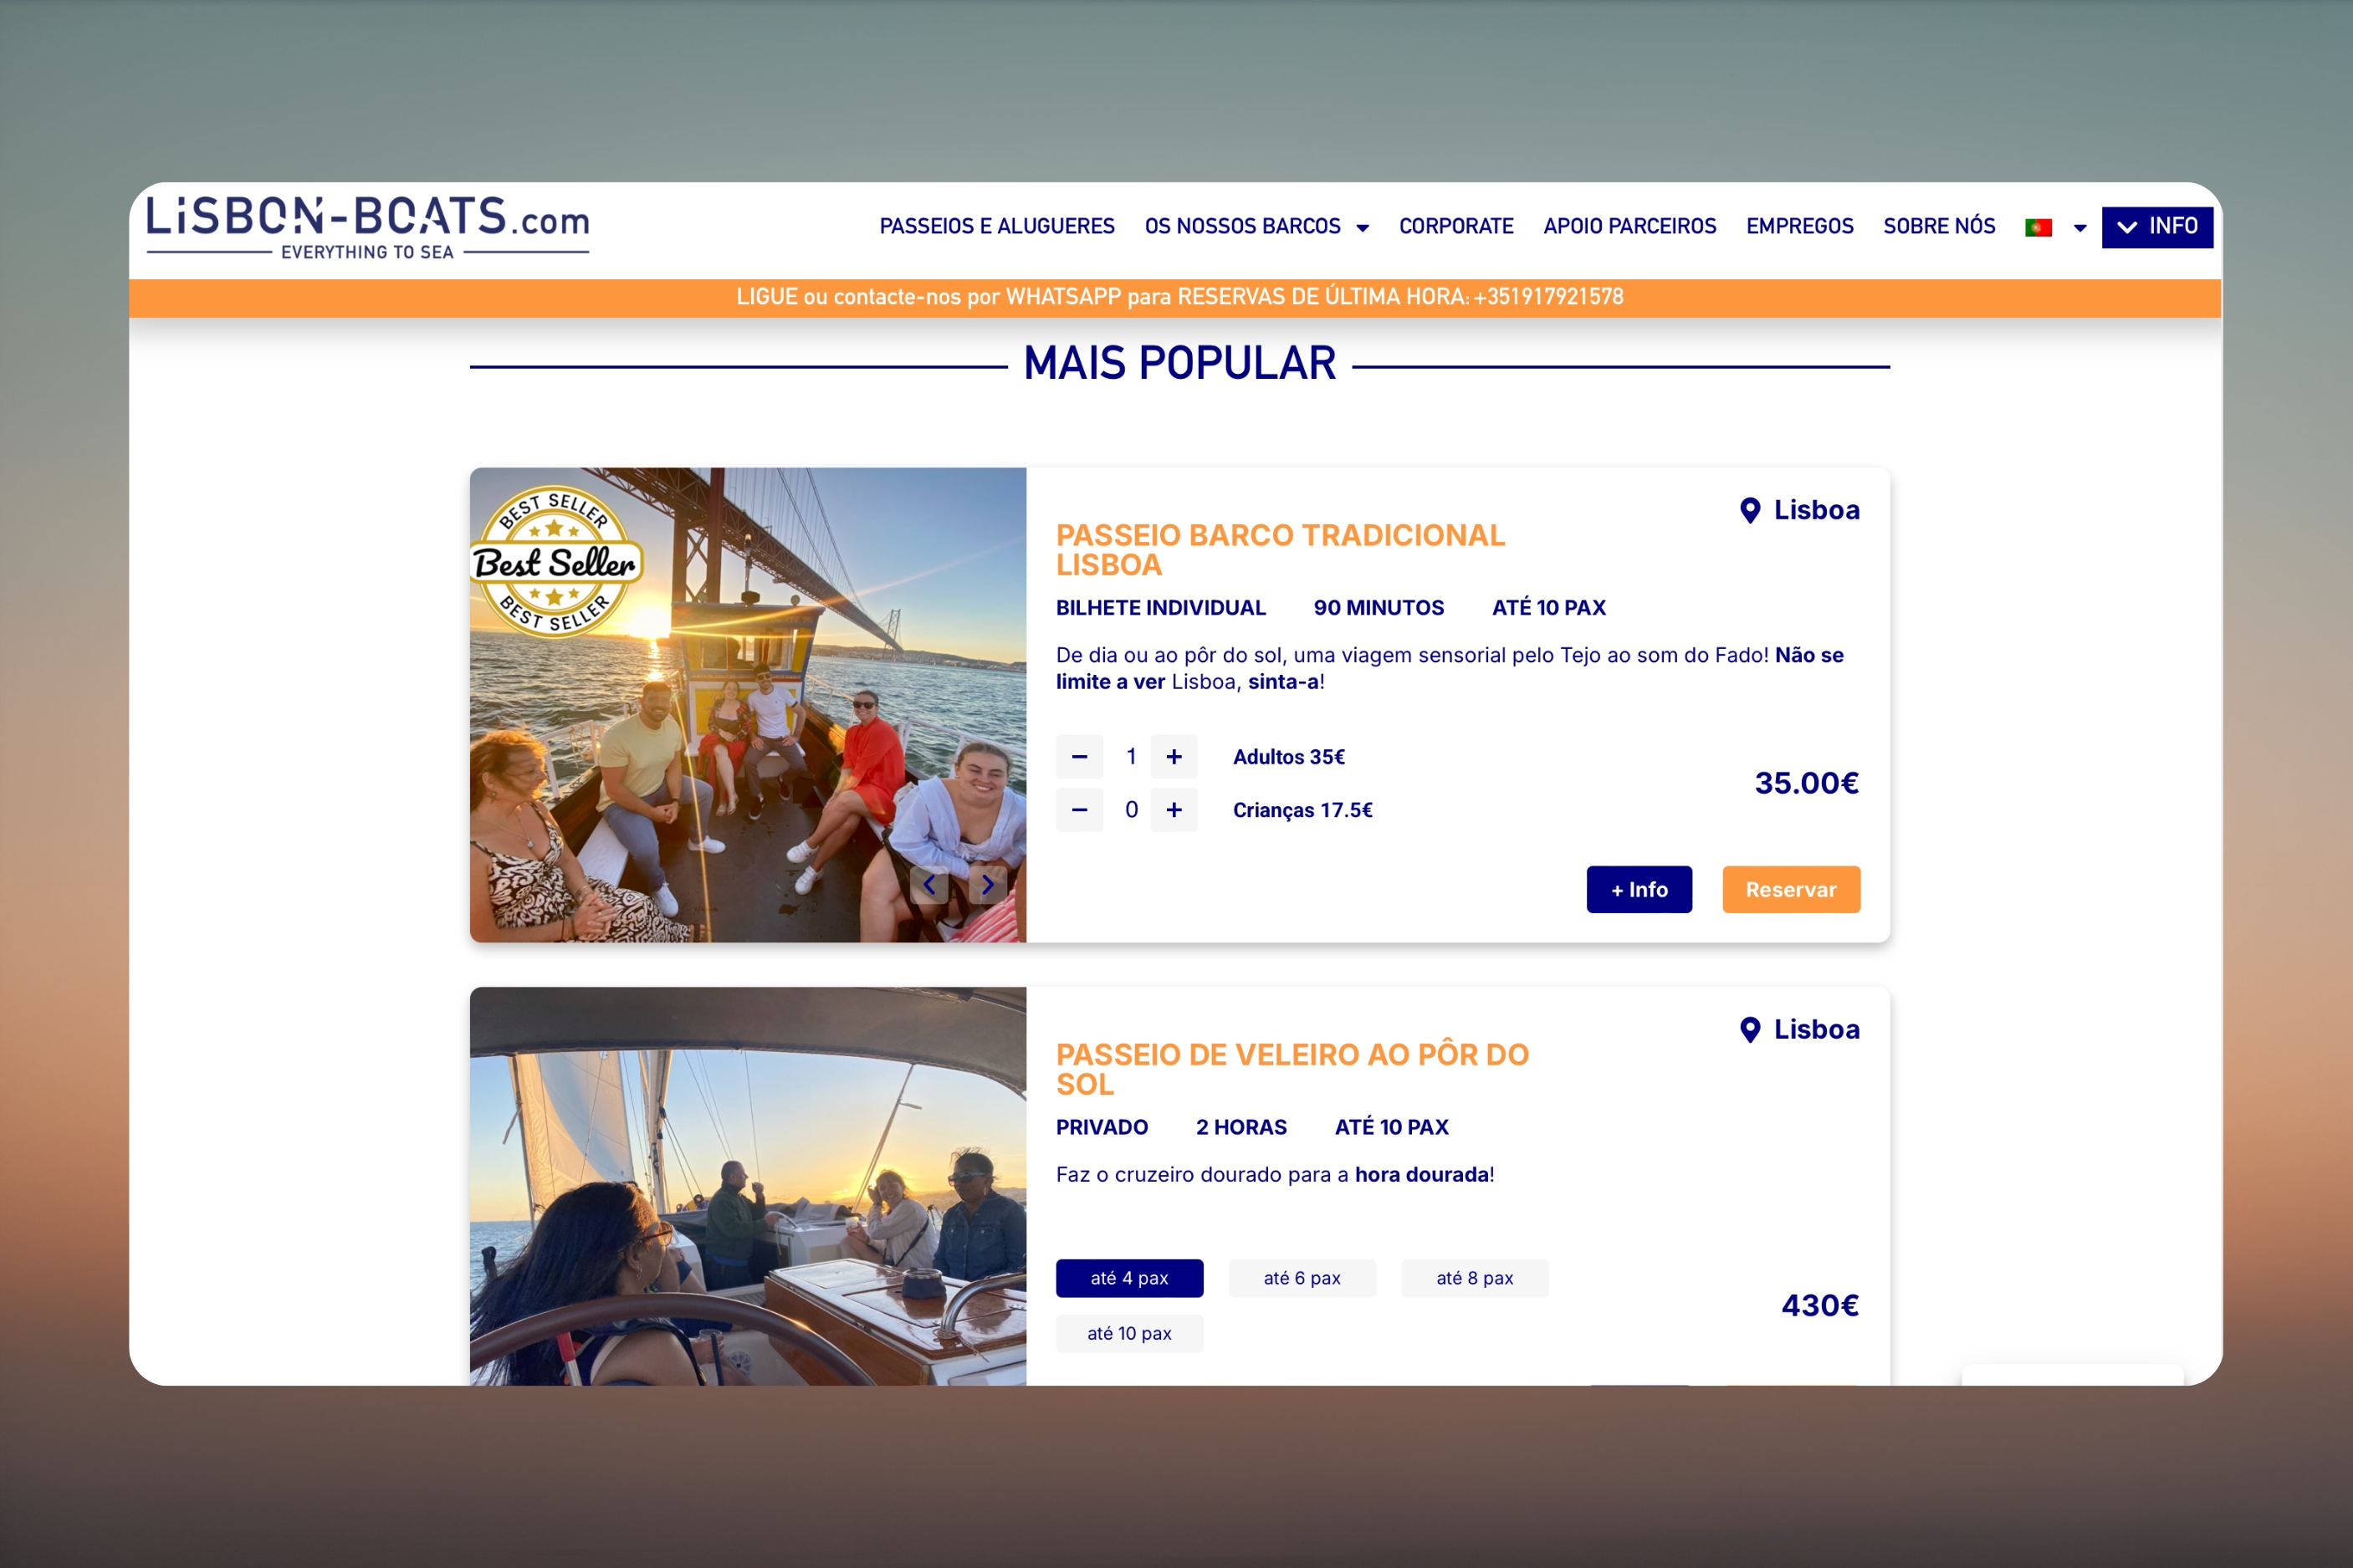Image resolution: width=2353 pixels, height=1568 pixels.
Task: Select the até 6 pax option
Action: (1302, 1278)
